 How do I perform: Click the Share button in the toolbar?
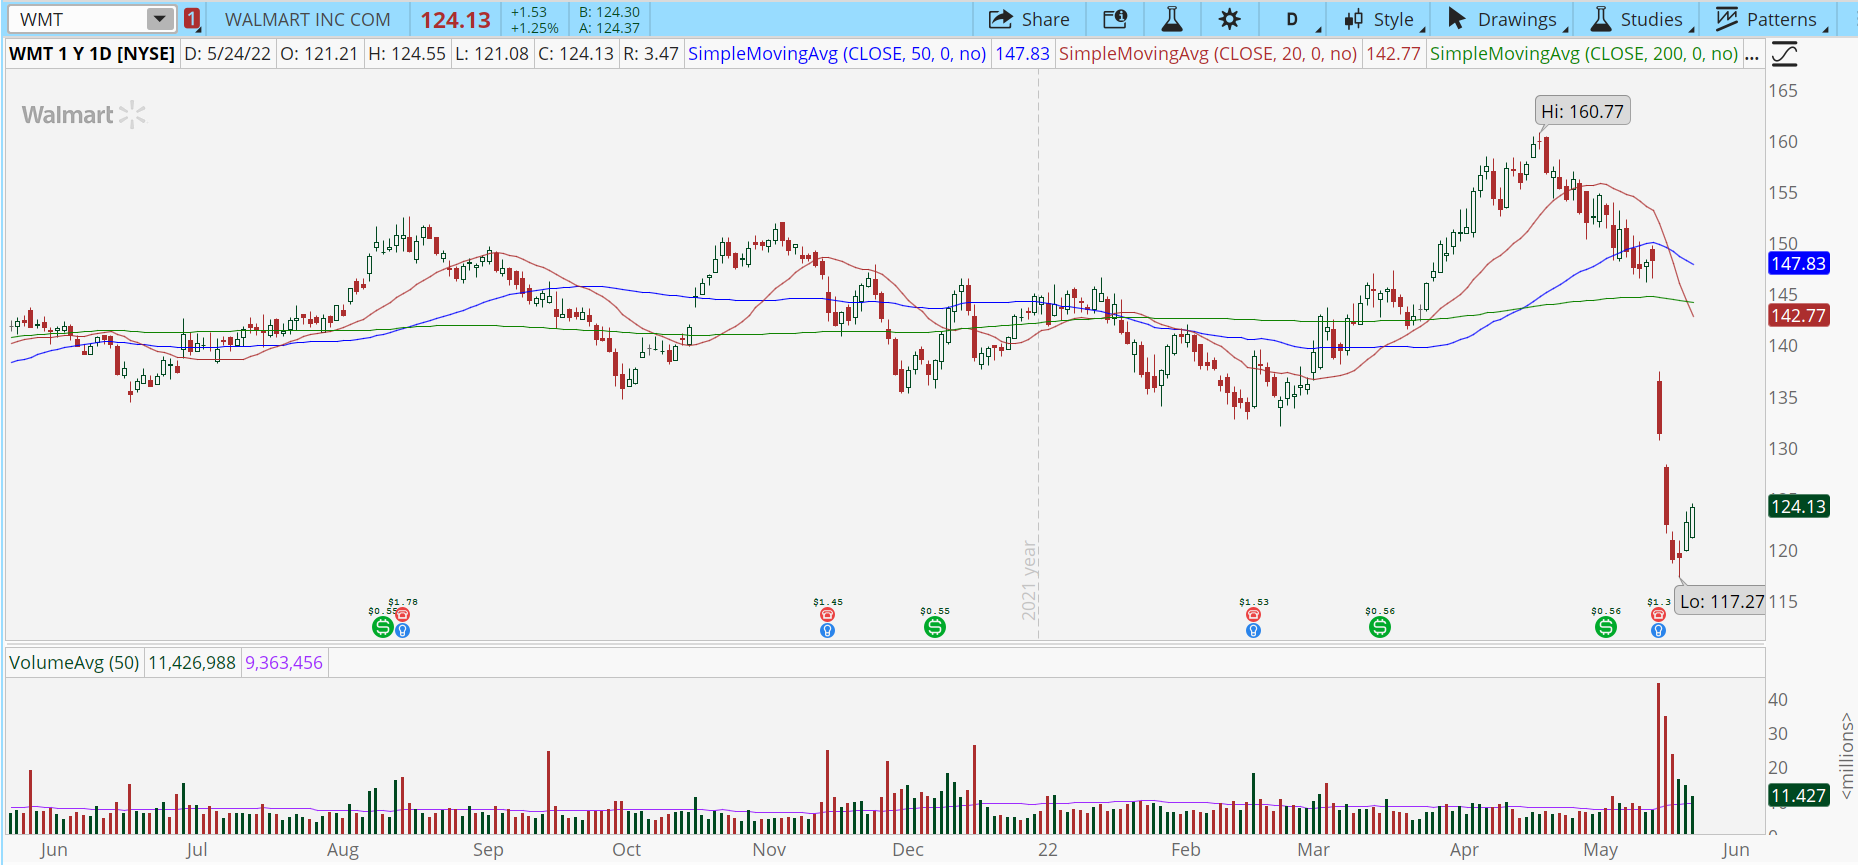pyautogui.click(x=1029, y=19)
